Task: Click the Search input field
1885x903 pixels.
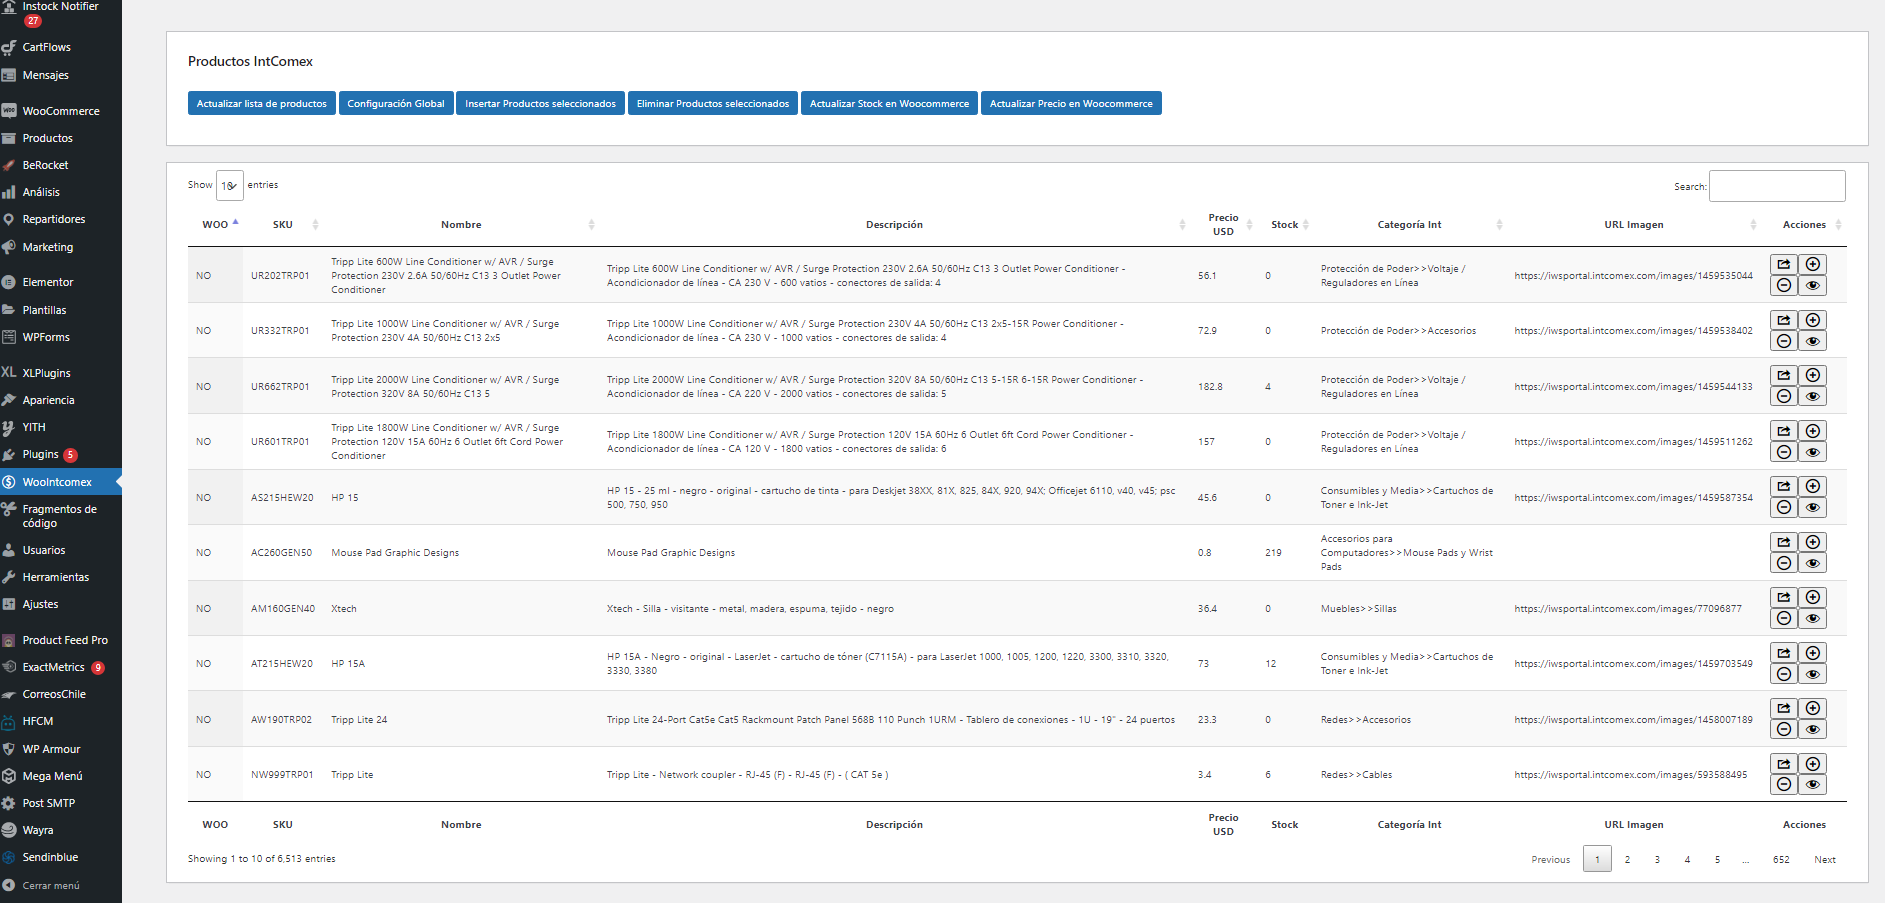Action: (1777, 186)
